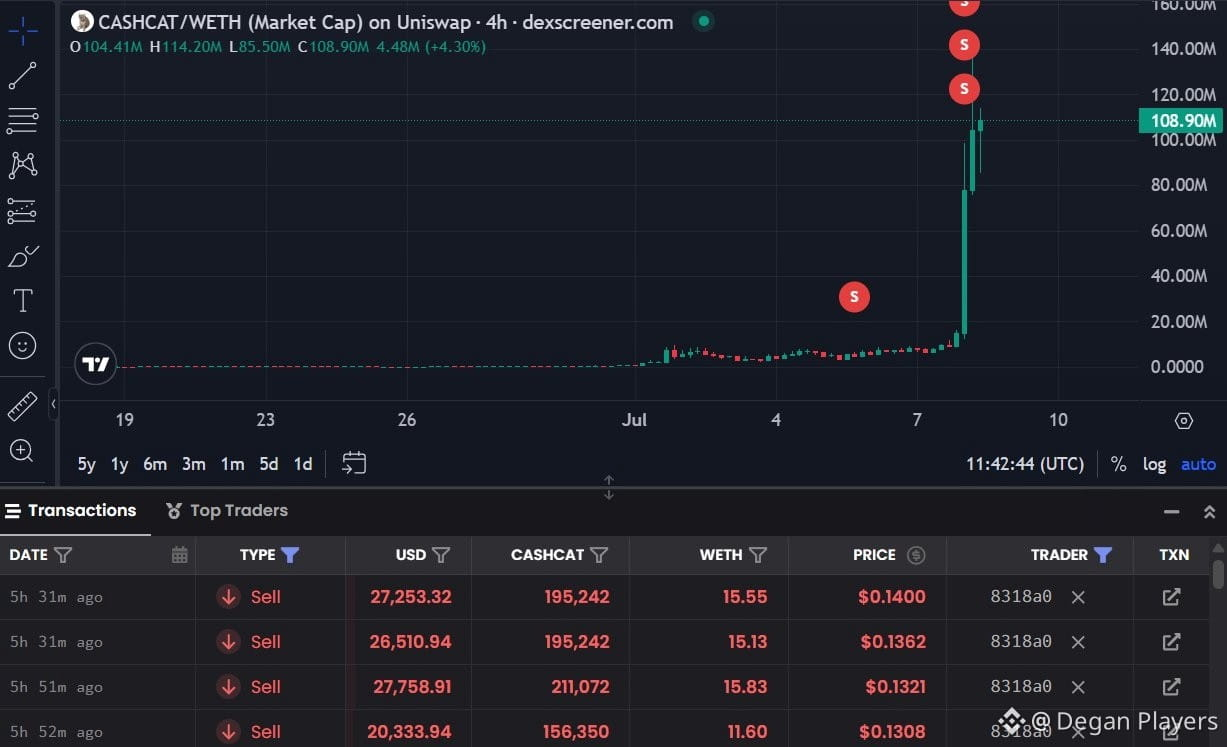Expand transactions panel with double chevron

coord(1209,512)
